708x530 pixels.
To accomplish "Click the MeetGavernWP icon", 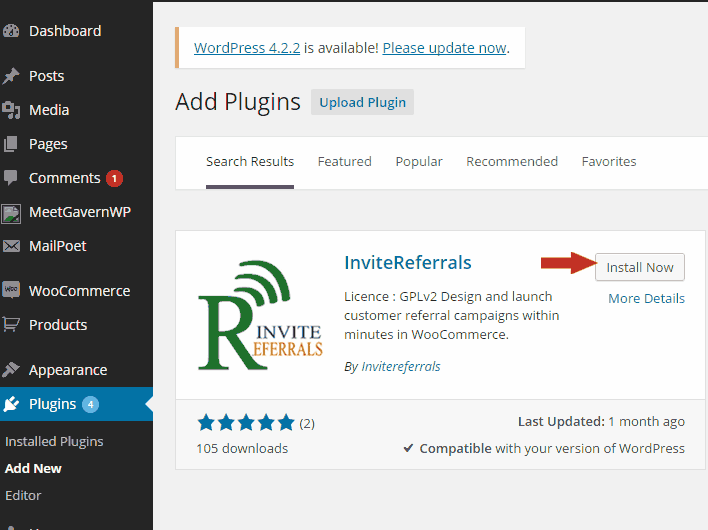I will click(11, 214).
